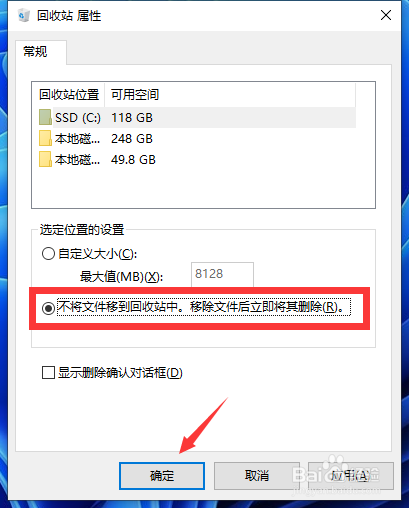
Task: Click the 最大值(MB) input field
Action: [222, 274]
